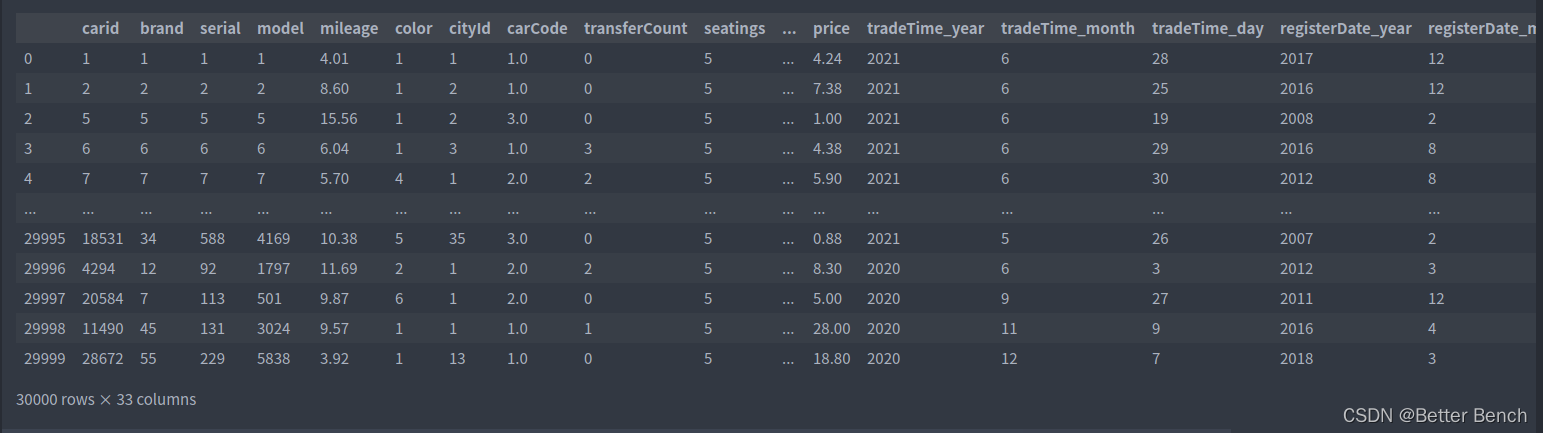Select the tradeTime_year column header
The width and height of the screenshot is (1543, 433).
click(925, 28)
